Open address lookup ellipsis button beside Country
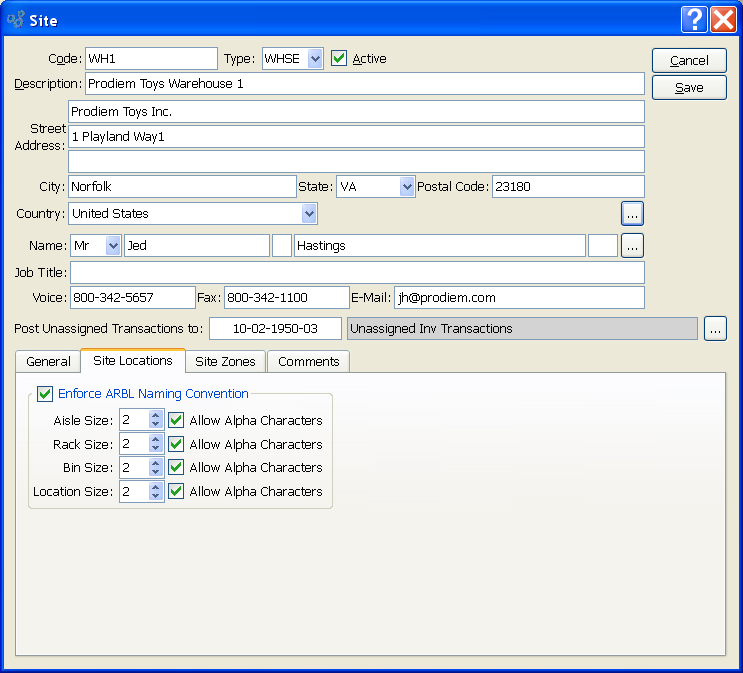 632,213
